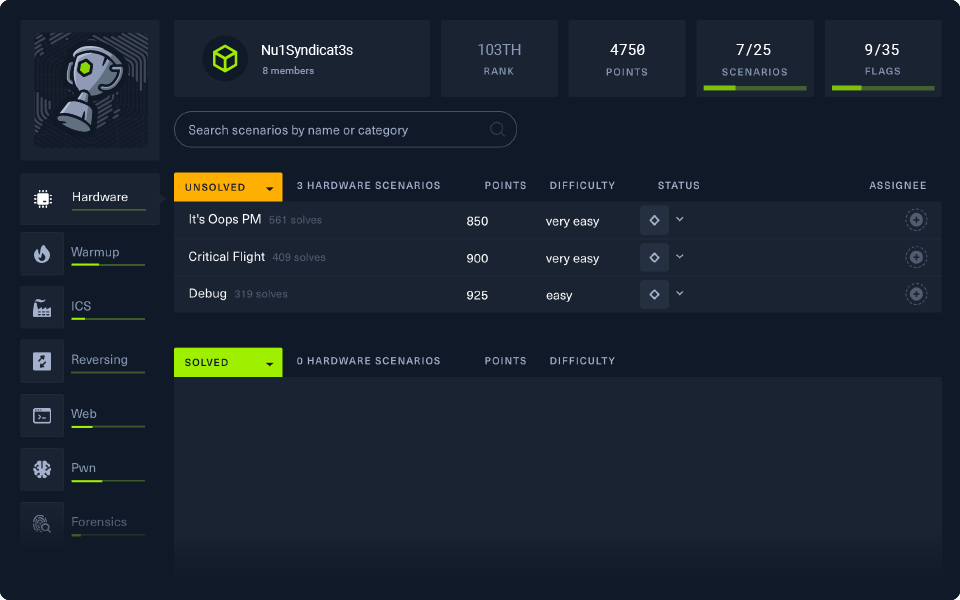Click the solved DIFFICULTY column header
The height and width of the screenshot is (600, 960).
tap(582, 361)
